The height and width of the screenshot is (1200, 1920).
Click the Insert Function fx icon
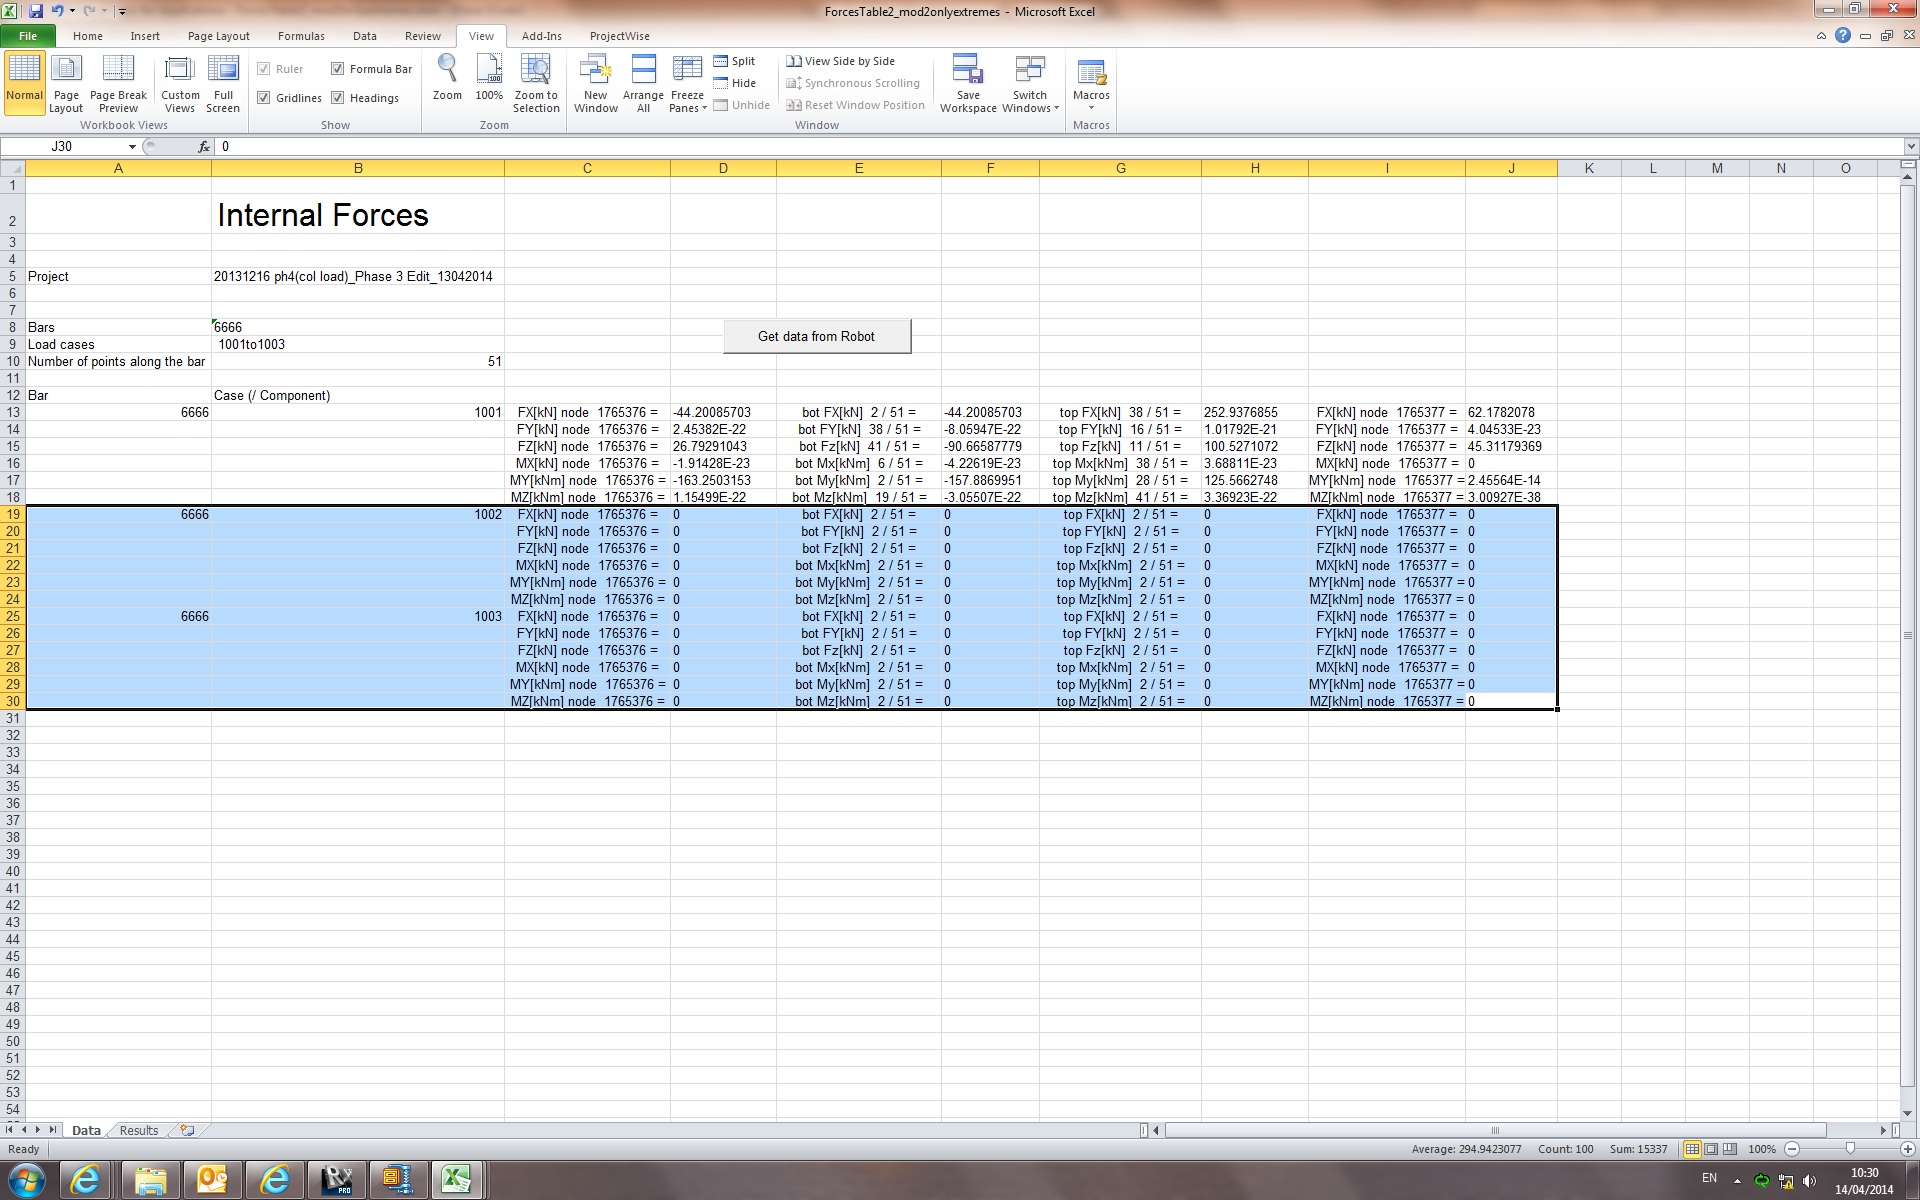tap(204, 146)
